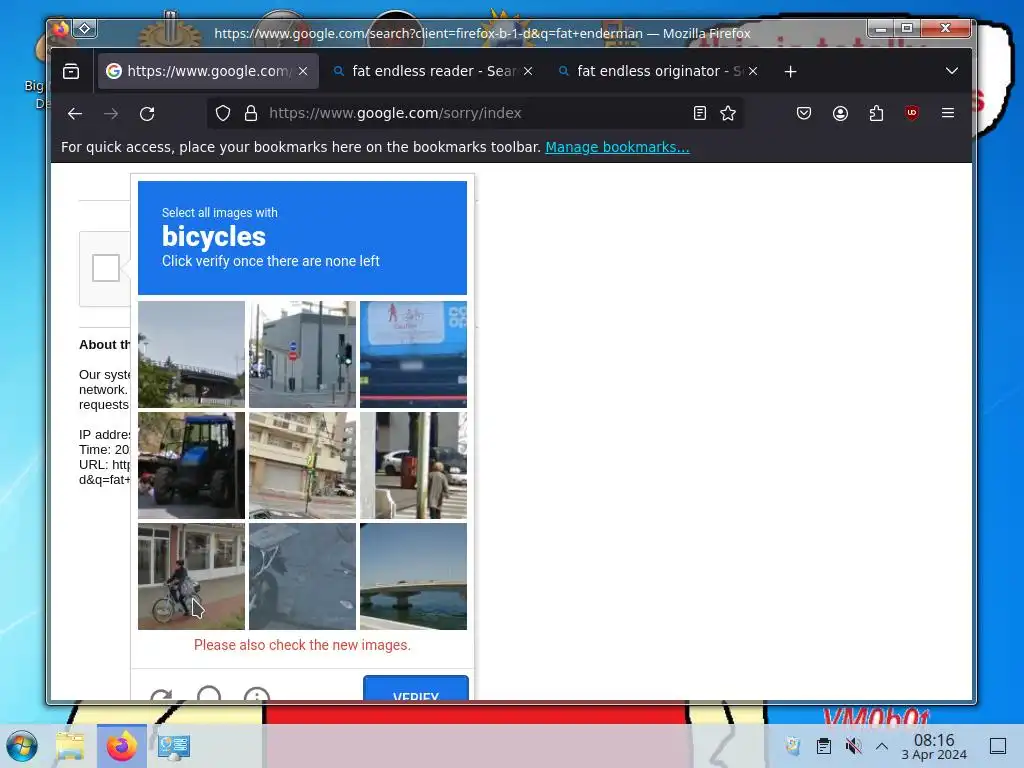Open captcha help info icon

point(257,694)
